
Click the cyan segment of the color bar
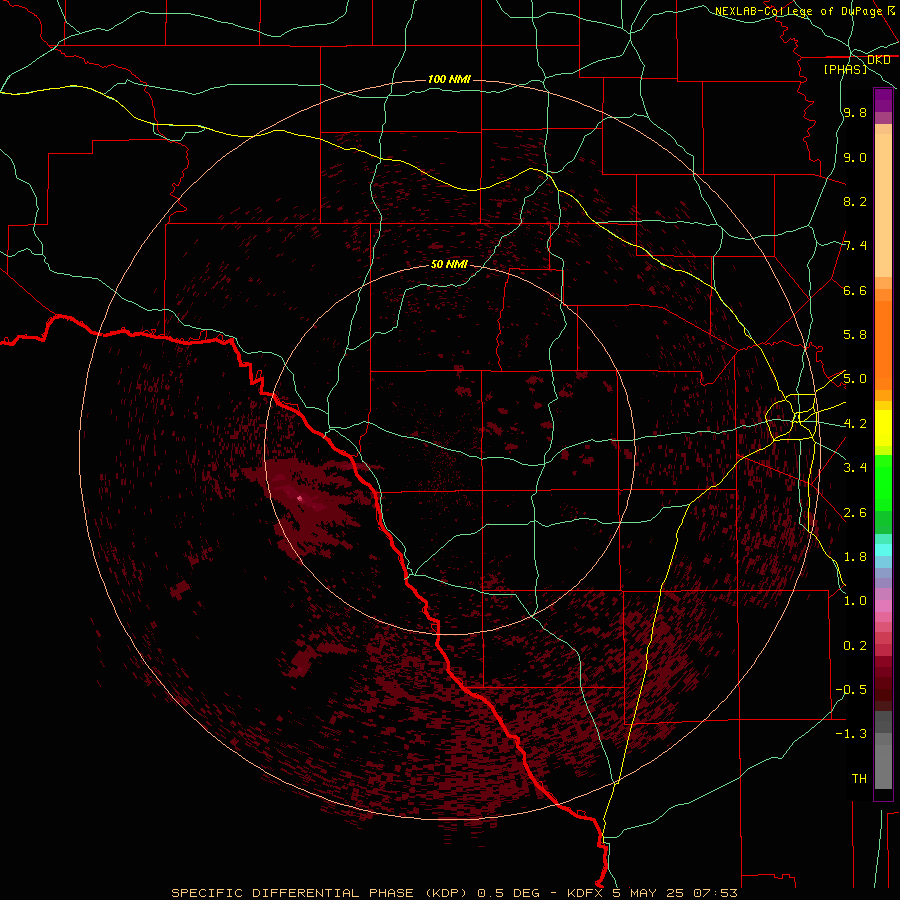883,550
